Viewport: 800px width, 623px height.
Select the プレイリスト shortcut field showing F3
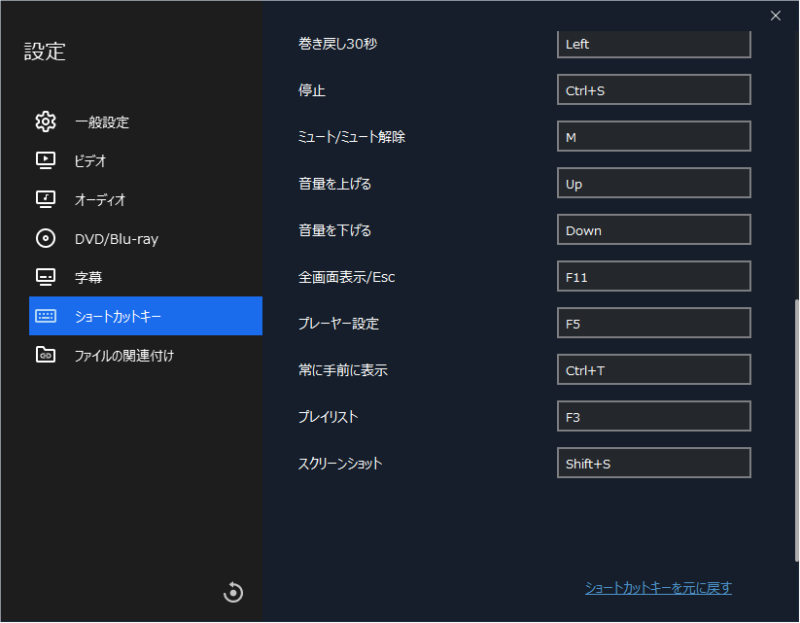click(653, 416)
